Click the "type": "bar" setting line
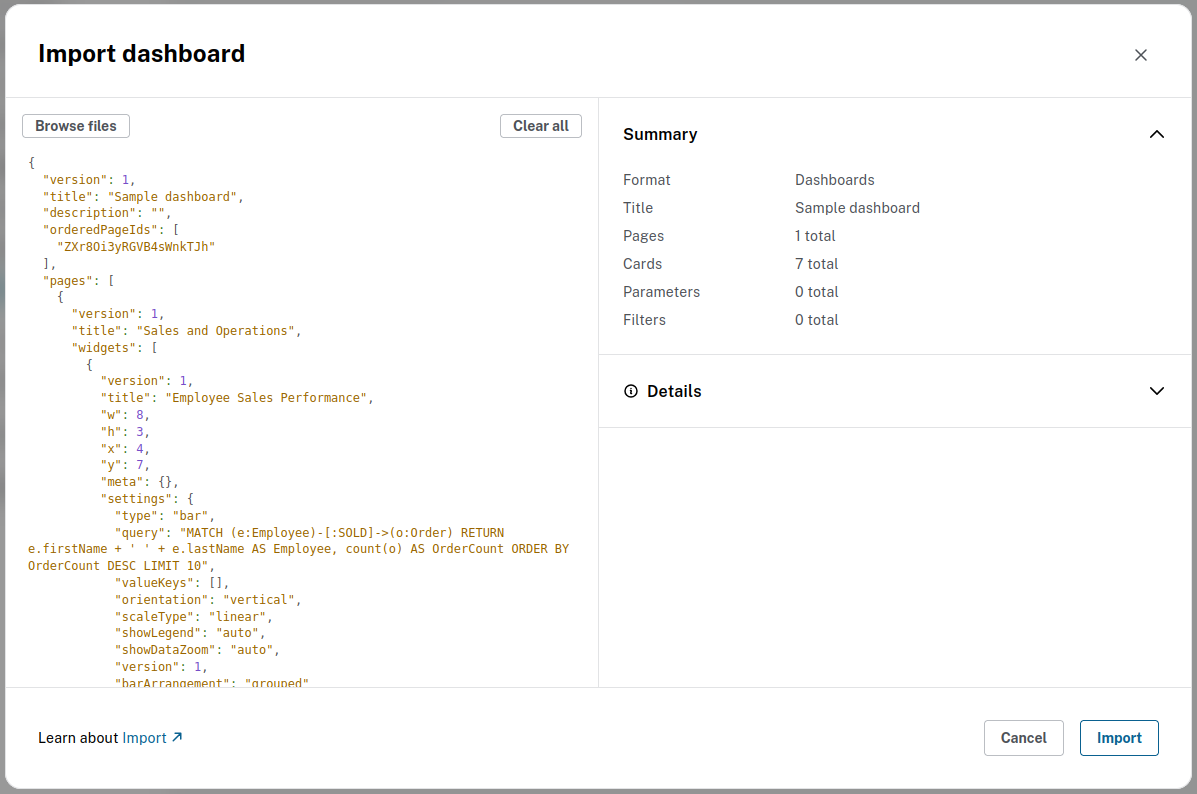Image resolution: width=1197 pixels, height=794 pixels. click(x=165, y=516)
